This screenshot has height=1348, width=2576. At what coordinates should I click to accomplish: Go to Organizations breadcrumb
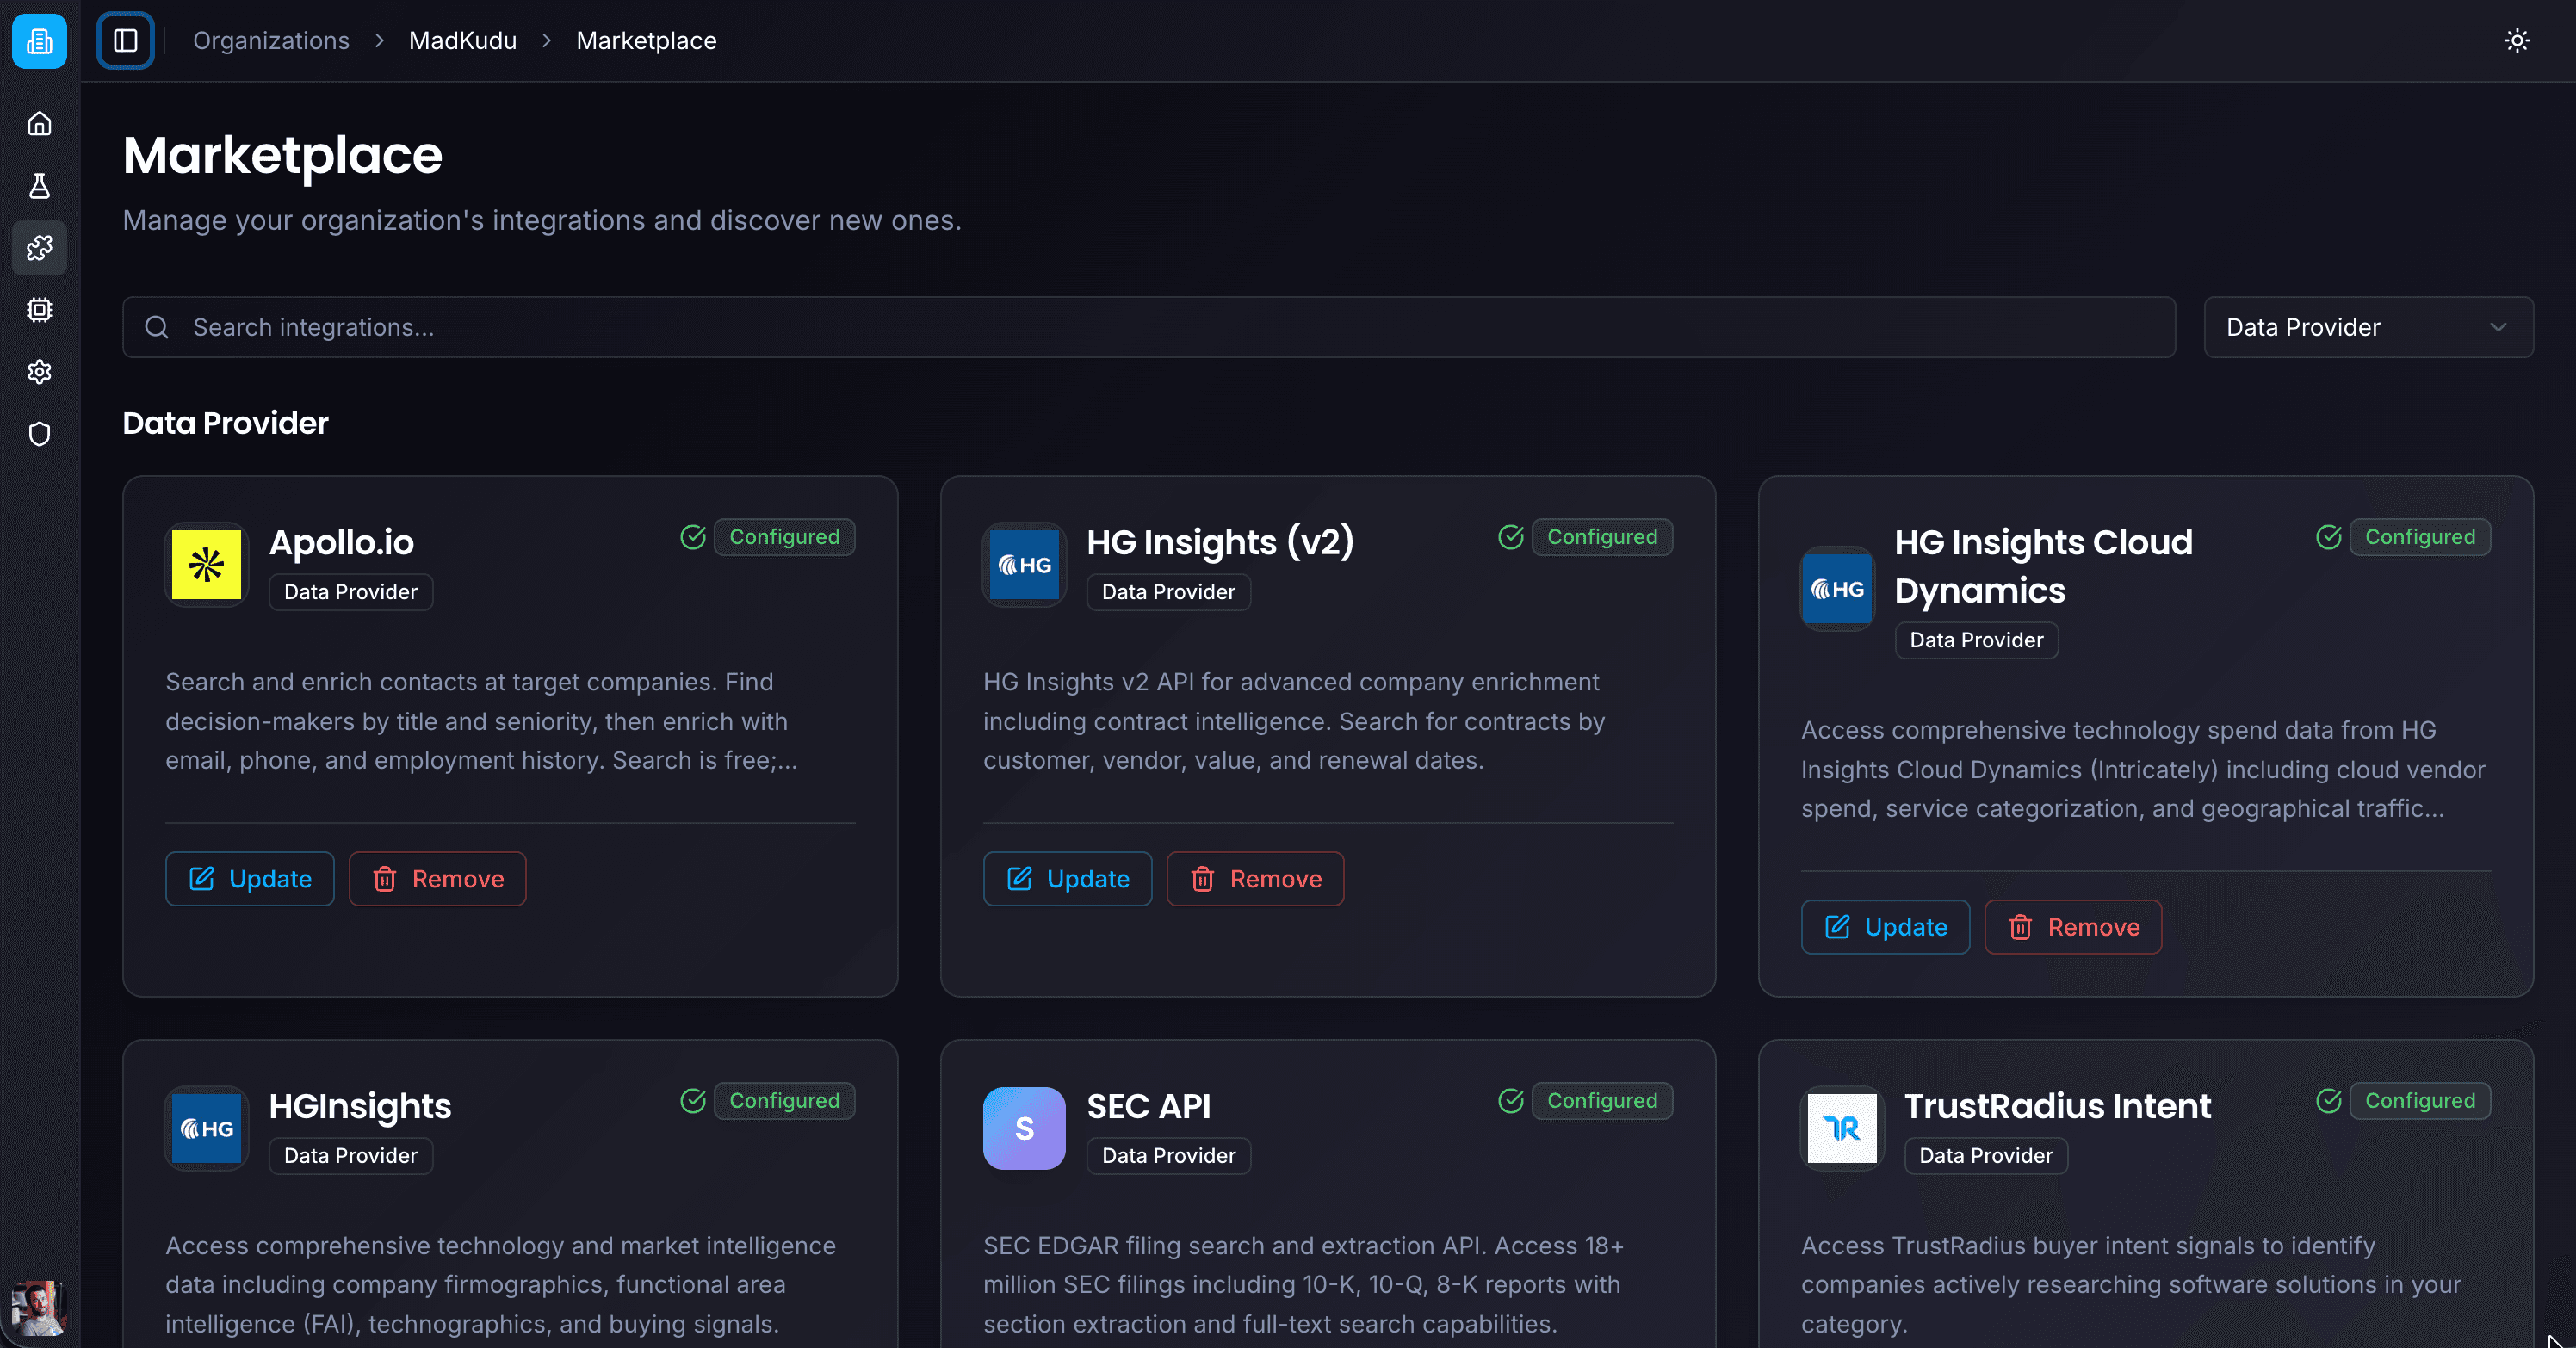[271, 41]
